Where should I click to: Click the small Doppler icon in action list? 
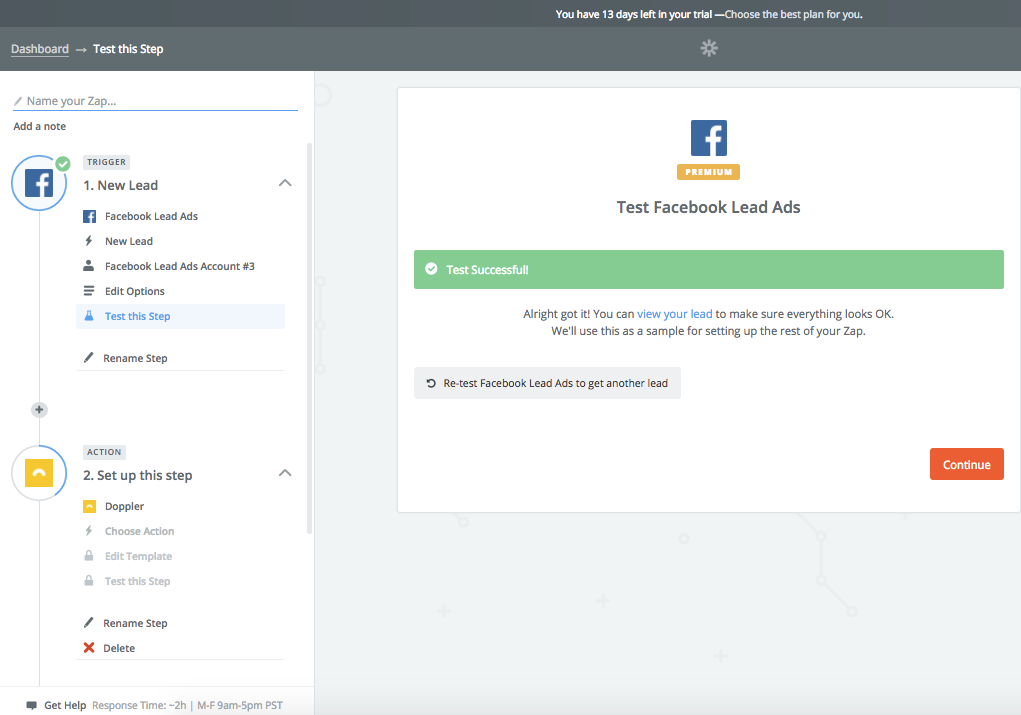pyautogui.click(x=89, y=506)
